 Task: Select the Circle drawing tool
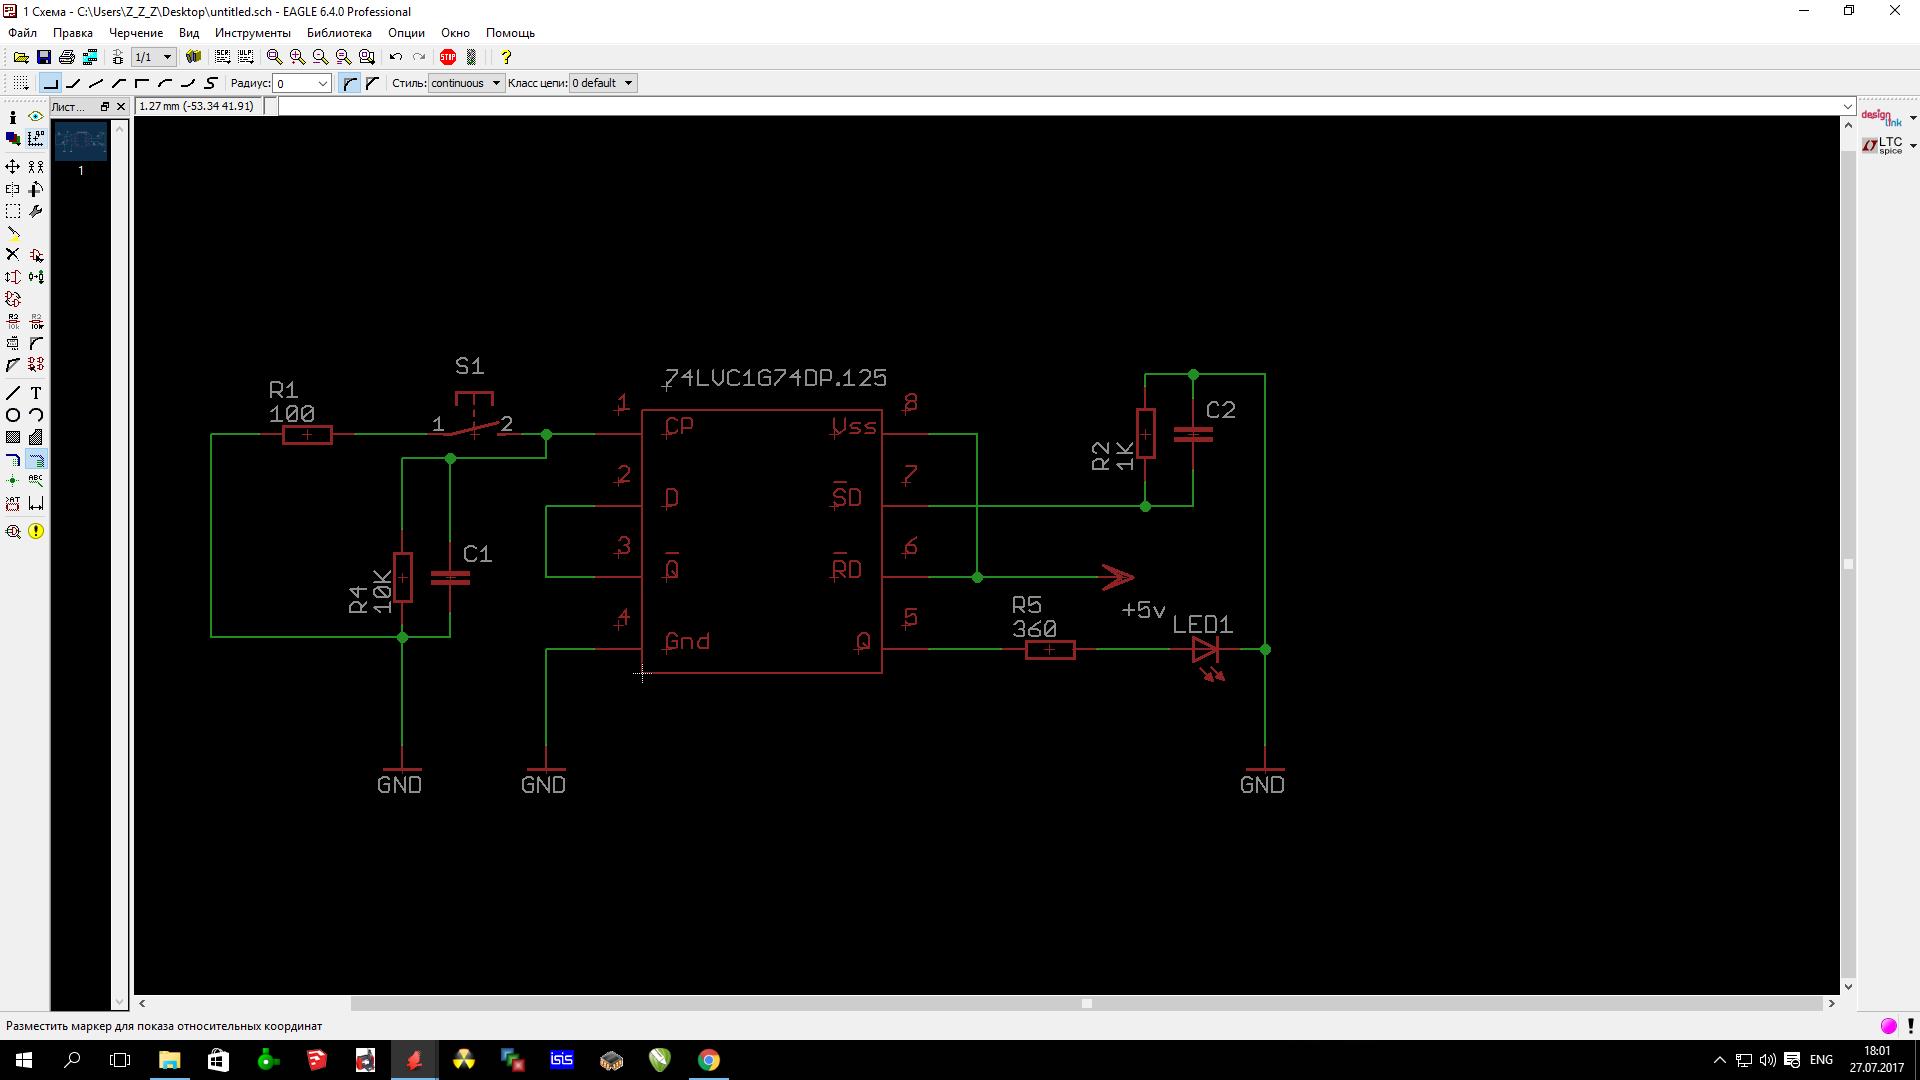(x=13, y=415)
